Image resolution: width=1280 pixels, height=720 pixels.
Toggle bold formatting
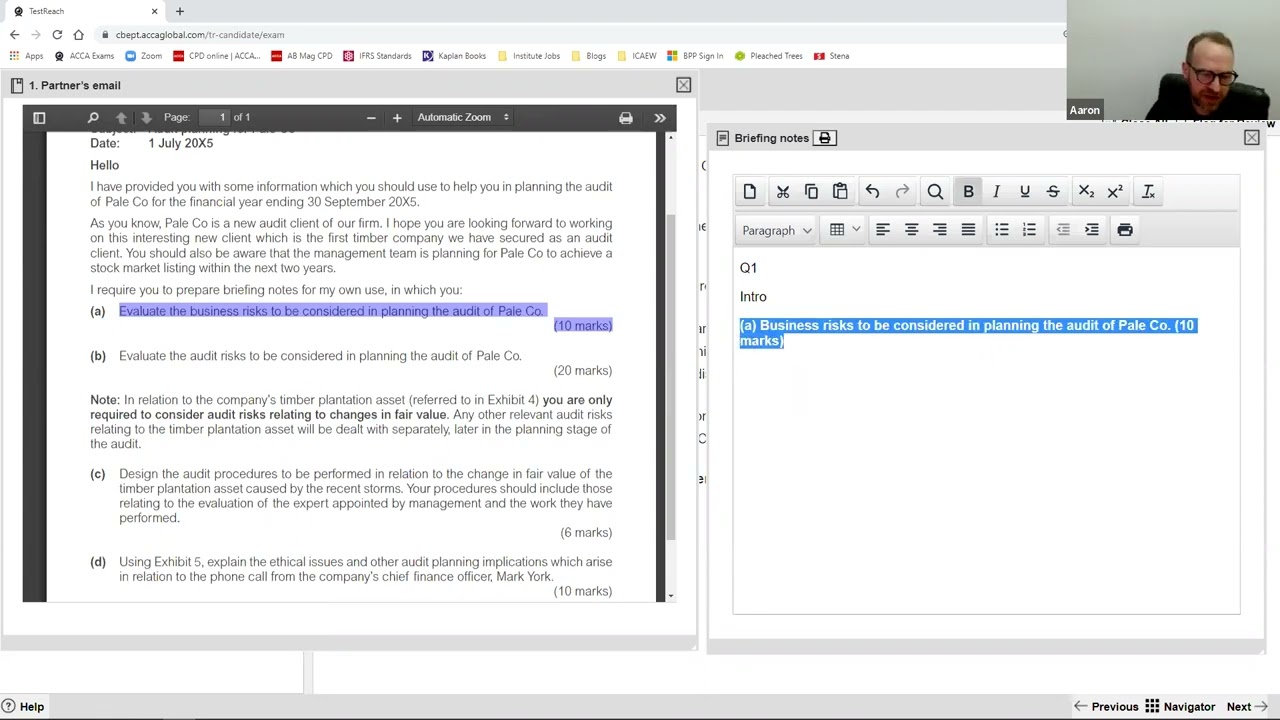click(x=968, y=192)
